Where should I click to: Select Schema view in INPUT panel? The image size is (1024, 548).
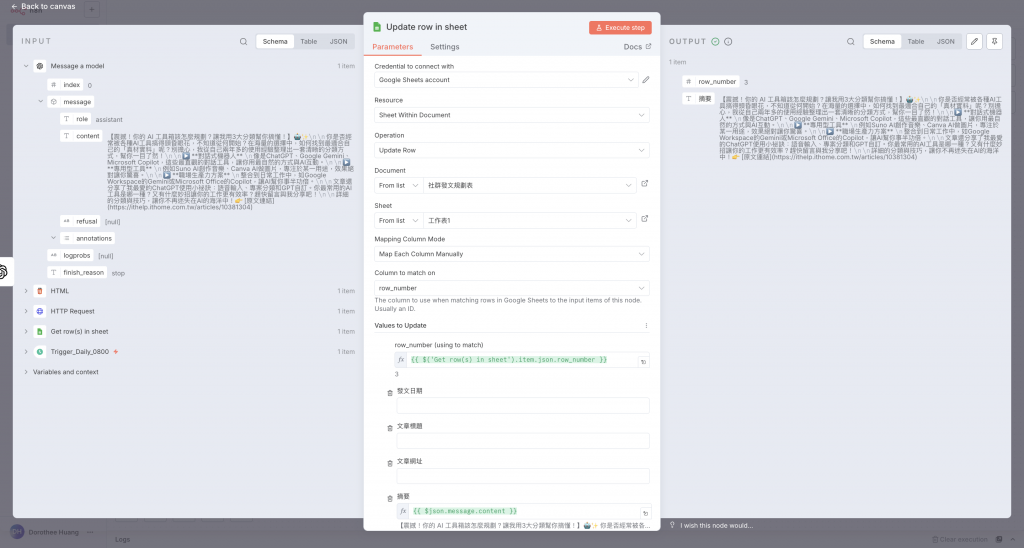[275, 41]
